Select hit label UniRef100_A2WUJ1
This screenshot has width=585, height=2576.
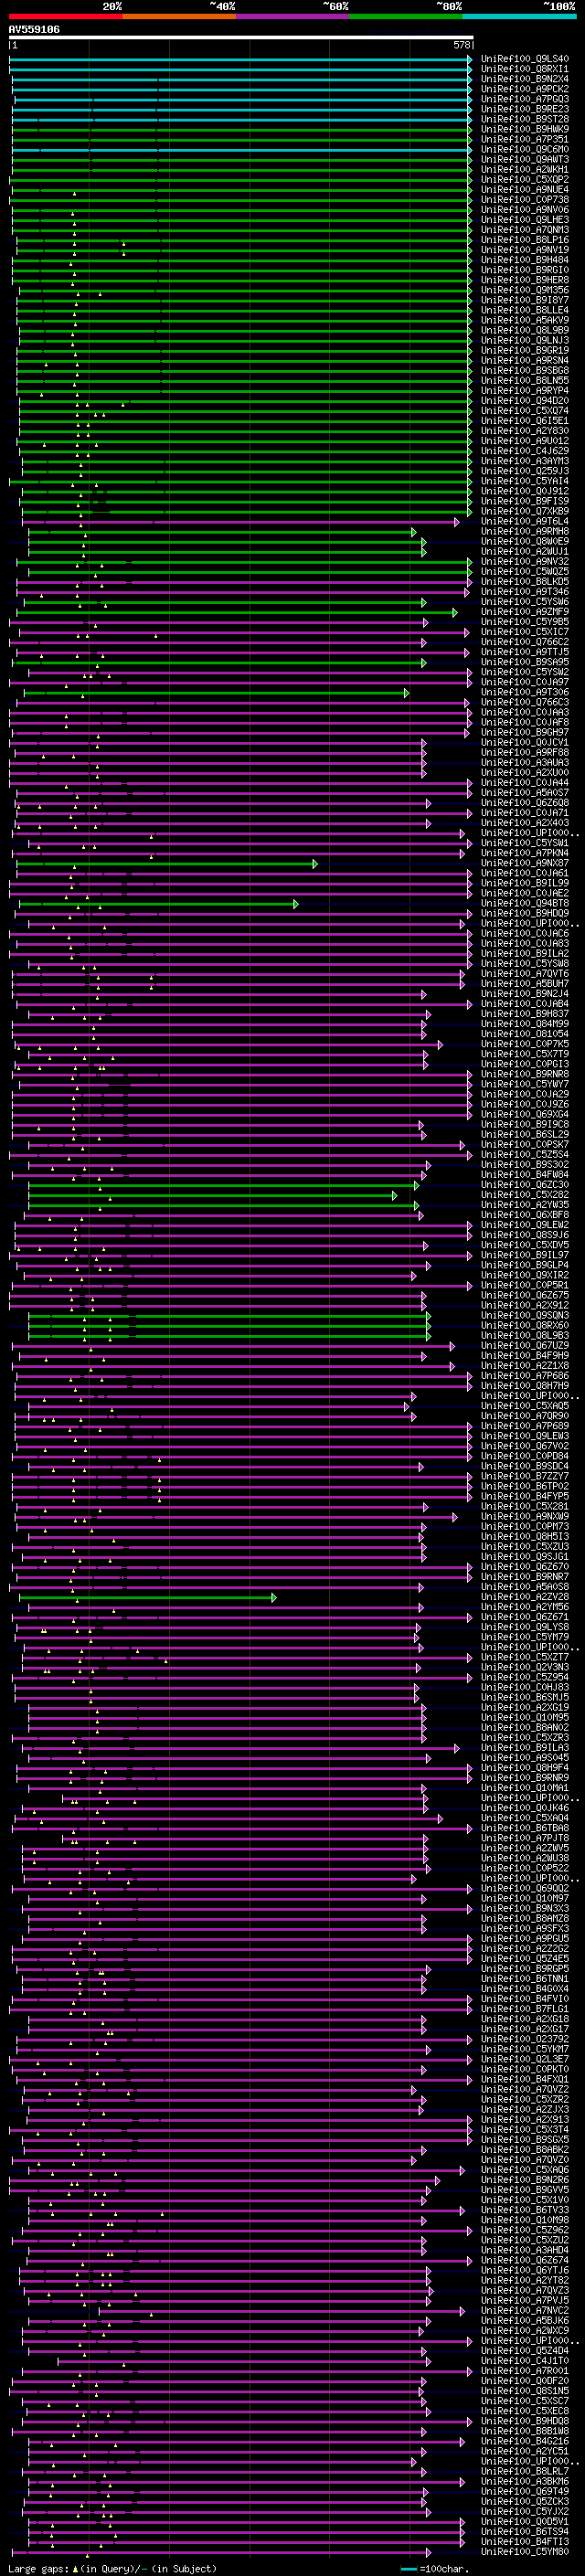click(x=525, y=551)
